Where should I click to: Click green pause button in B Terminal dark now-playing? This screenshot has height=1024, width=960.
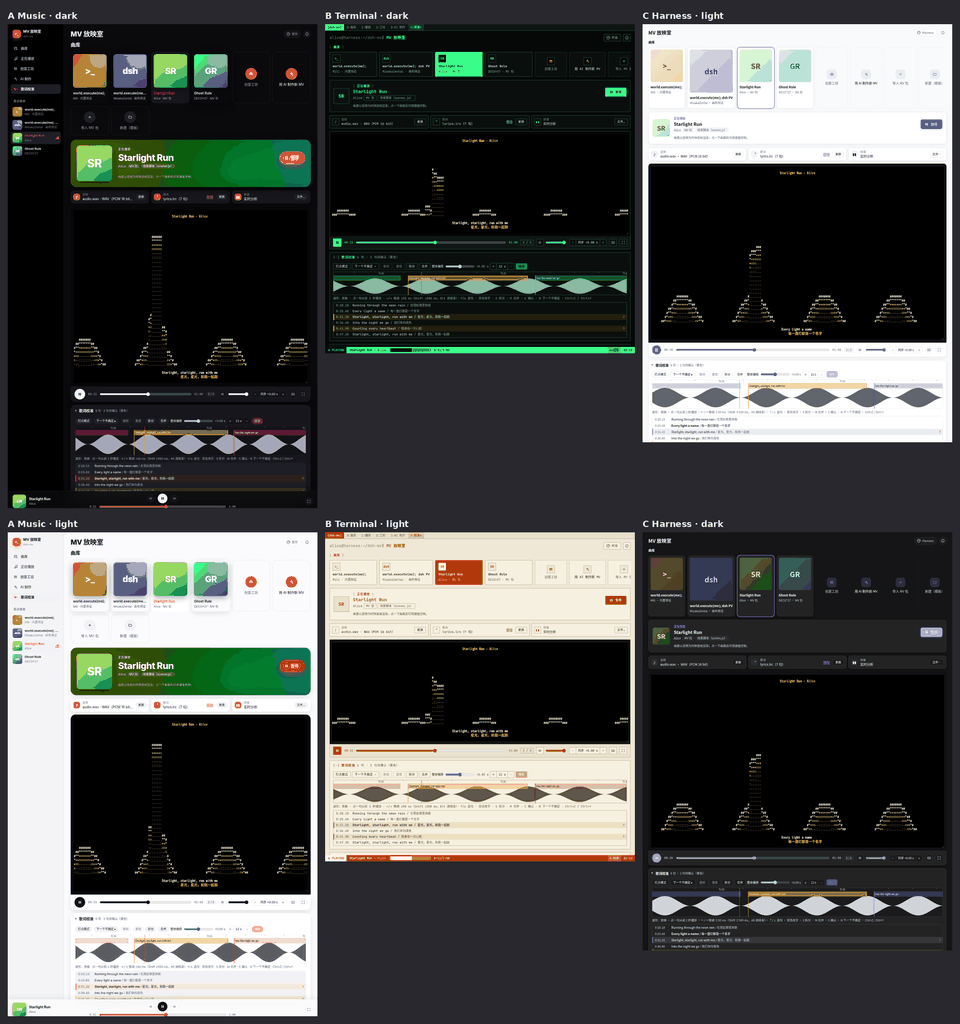coord(615,92)
